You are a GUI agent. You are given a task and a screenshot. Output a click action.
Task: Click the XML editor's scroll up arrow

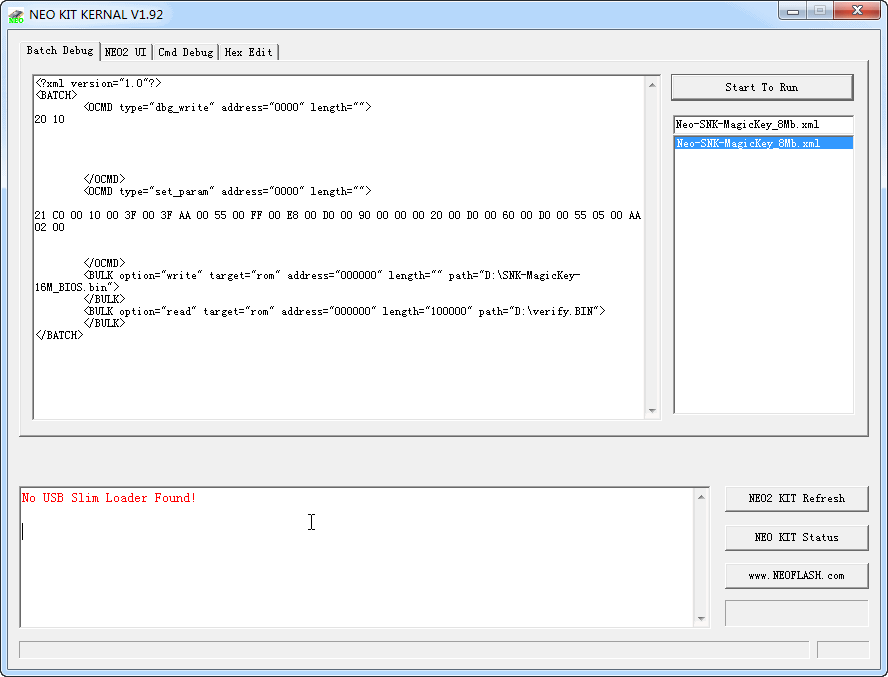click(x=653, y=85)
